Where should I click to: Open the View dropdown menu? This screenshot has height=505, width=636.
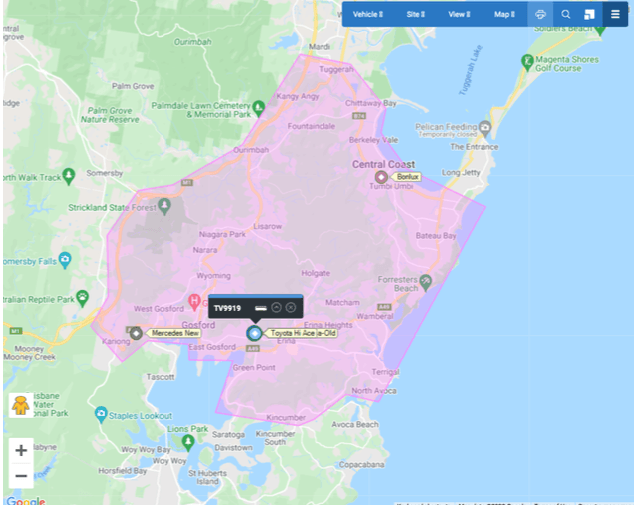[459, 14]
